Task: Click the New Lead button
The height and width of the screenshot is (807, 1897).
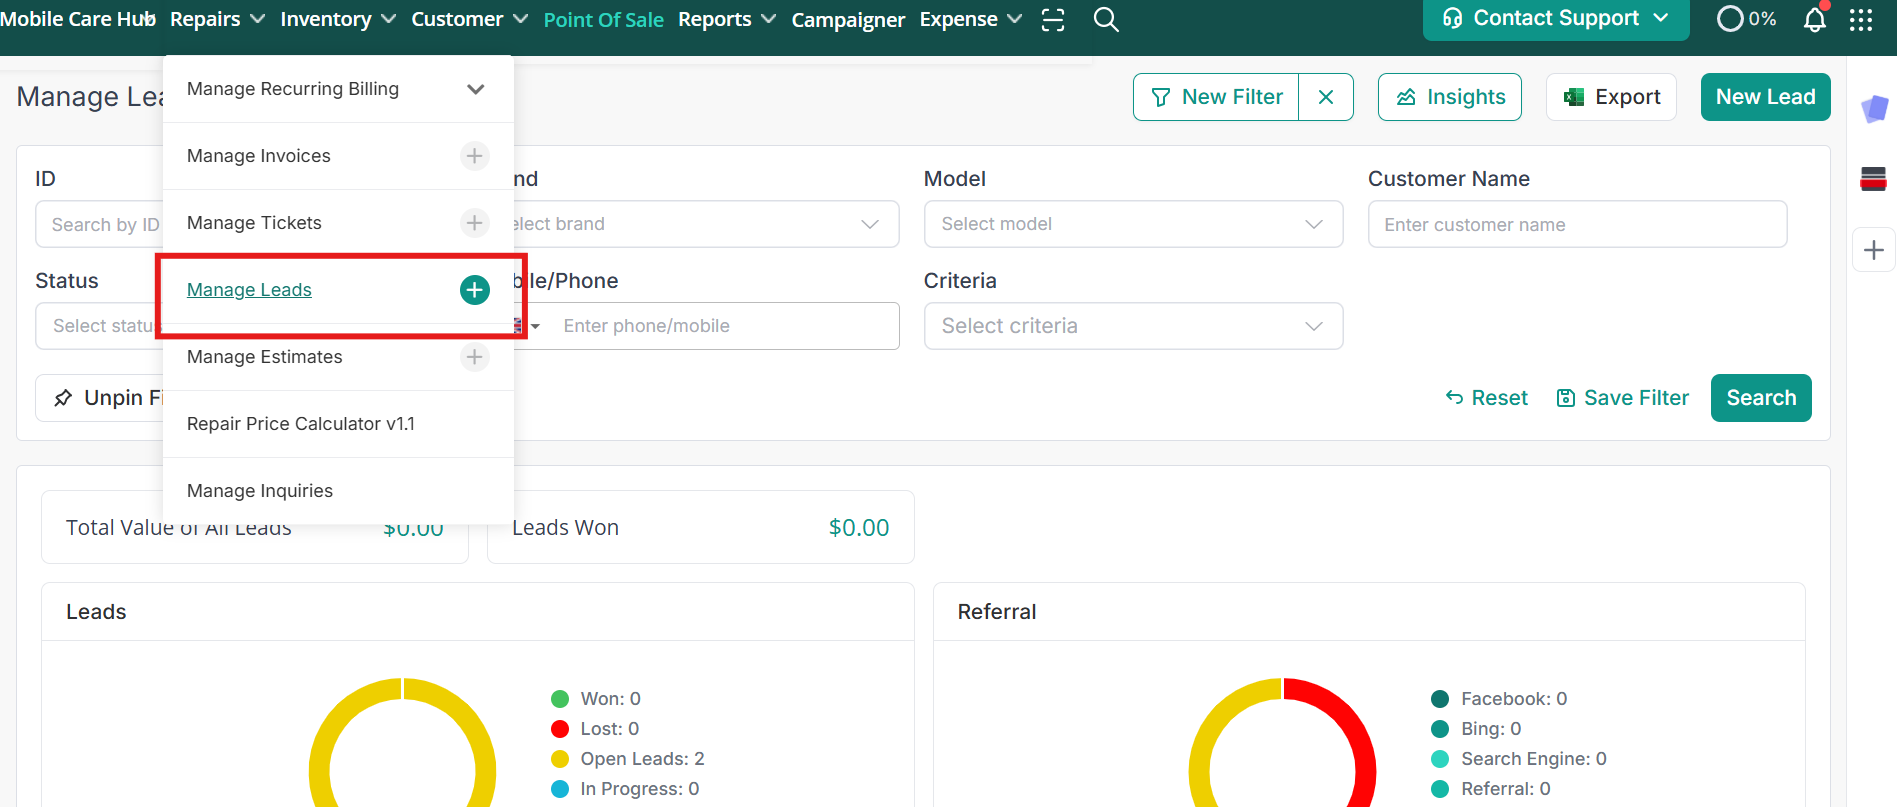Action: pyautogui.click(x=1765, y=97)
